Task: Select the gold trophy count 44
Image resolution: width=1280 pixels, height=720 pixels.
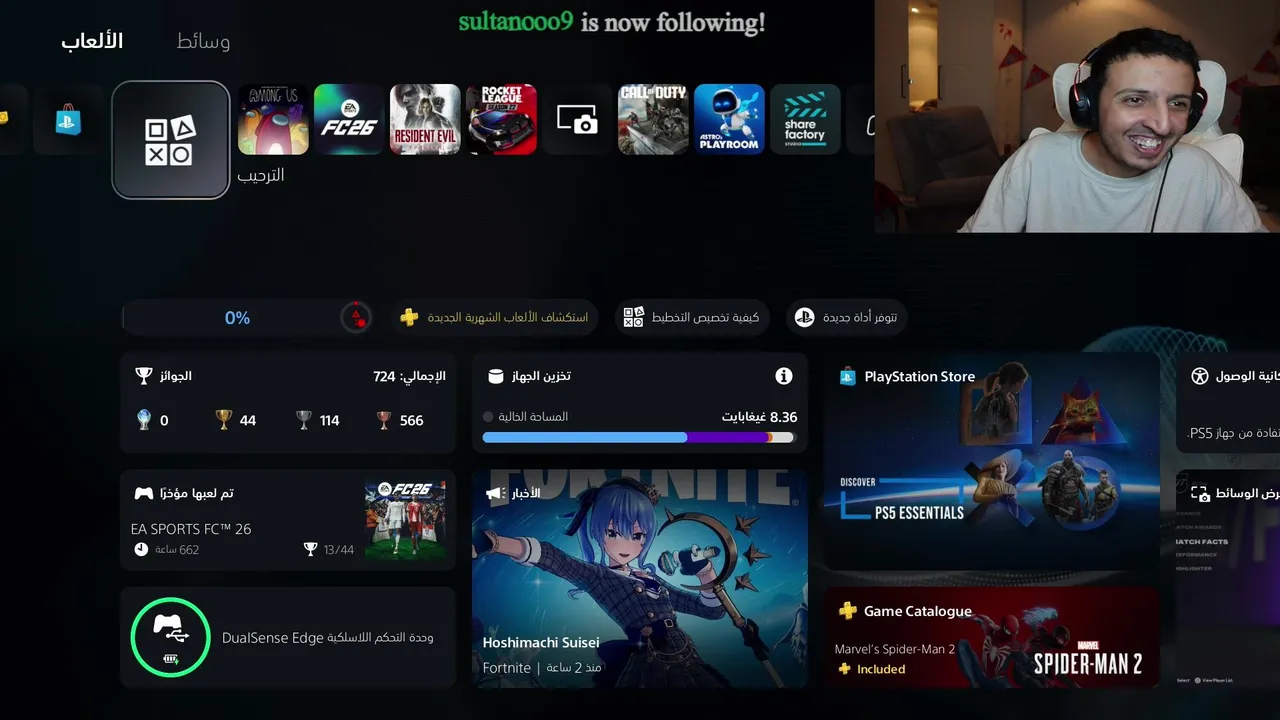Action: (x=237, y=420)
